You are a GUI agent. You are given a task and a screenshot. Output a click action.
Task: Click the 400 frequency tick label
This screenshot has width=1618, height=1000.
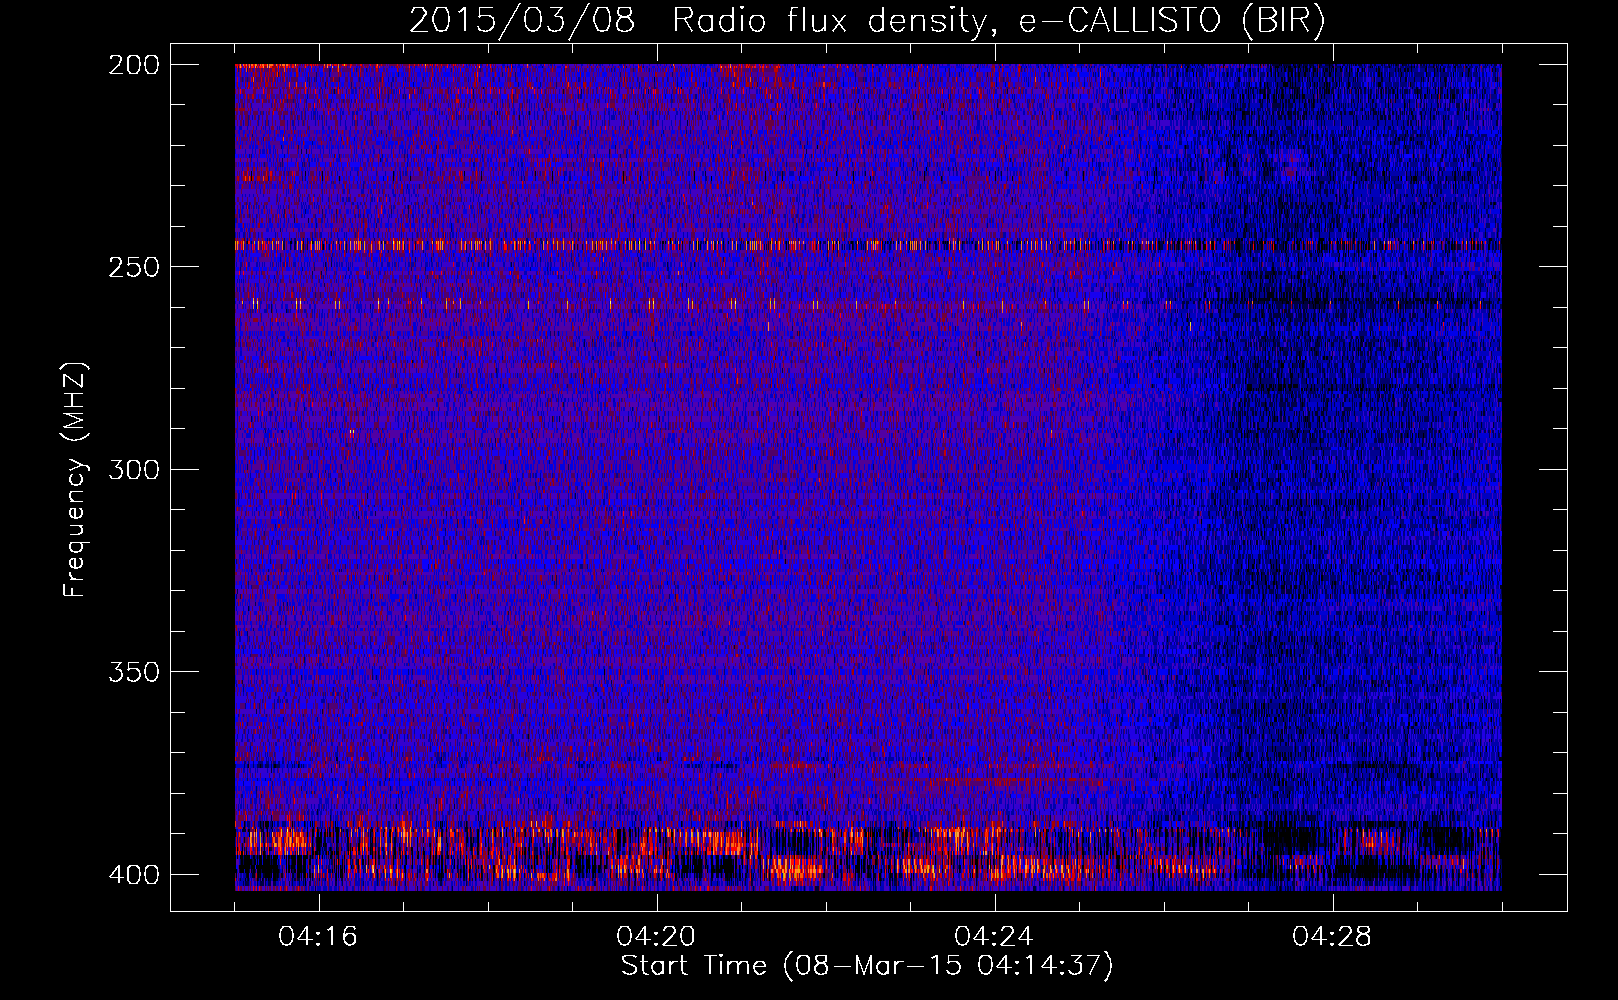[133, 874]
